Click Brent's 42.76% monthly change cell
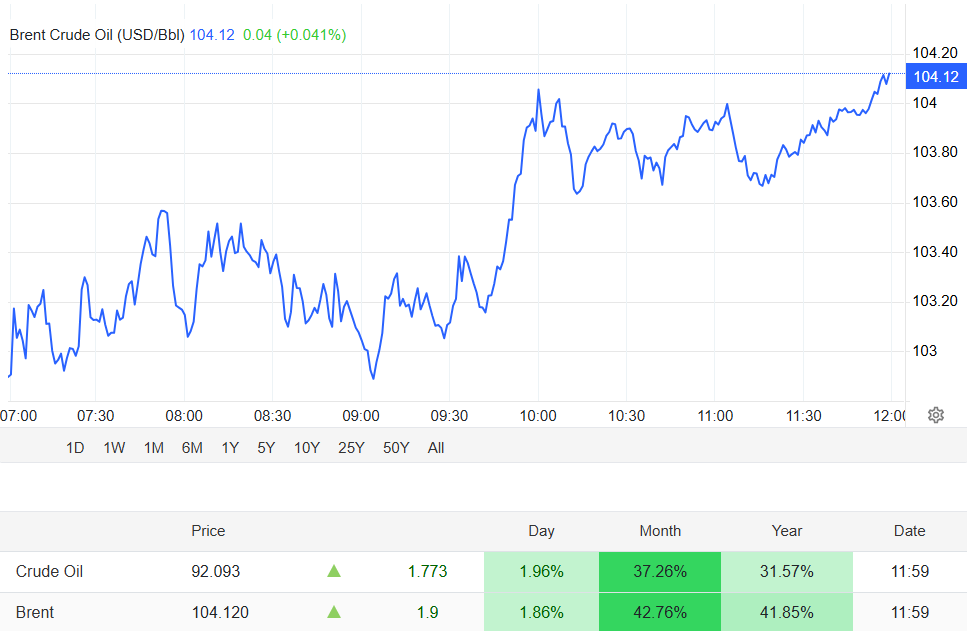Screen dimensions: 967x631 coord(659,612)
